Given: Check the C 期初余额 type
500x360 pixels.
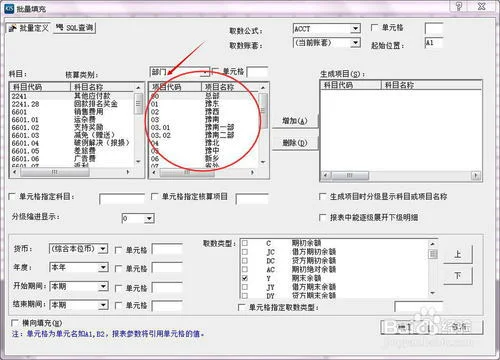Looking at the screenshot, I should pos(245,243).
